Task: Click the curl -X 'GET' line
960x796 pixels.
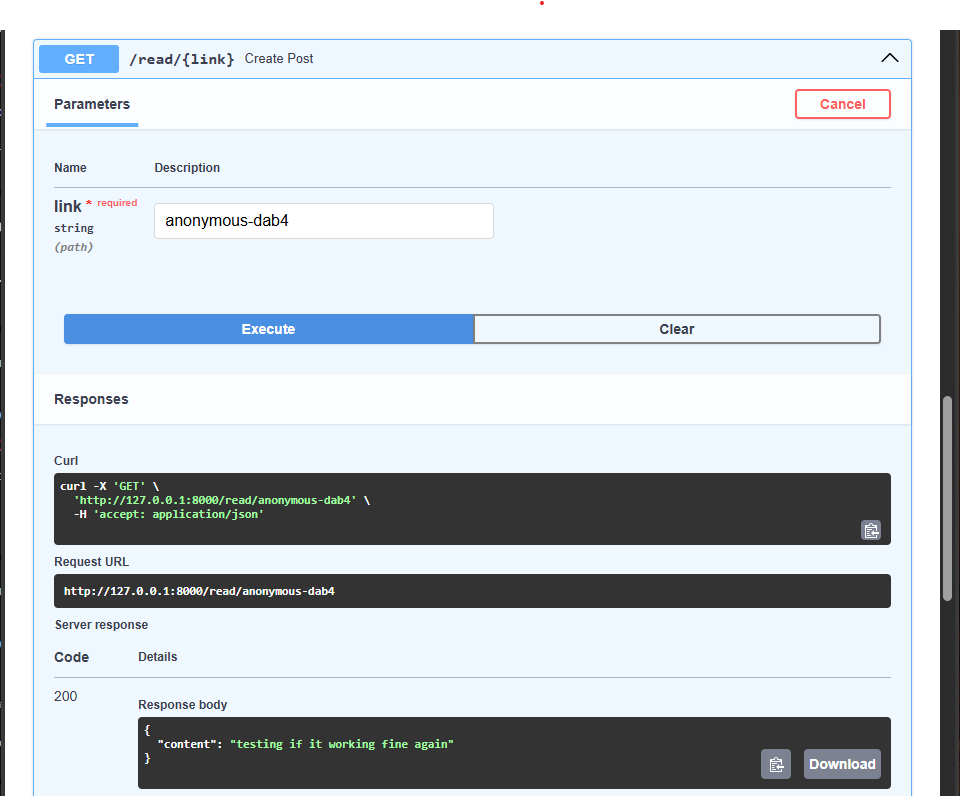Action: (x=110, y=486)
